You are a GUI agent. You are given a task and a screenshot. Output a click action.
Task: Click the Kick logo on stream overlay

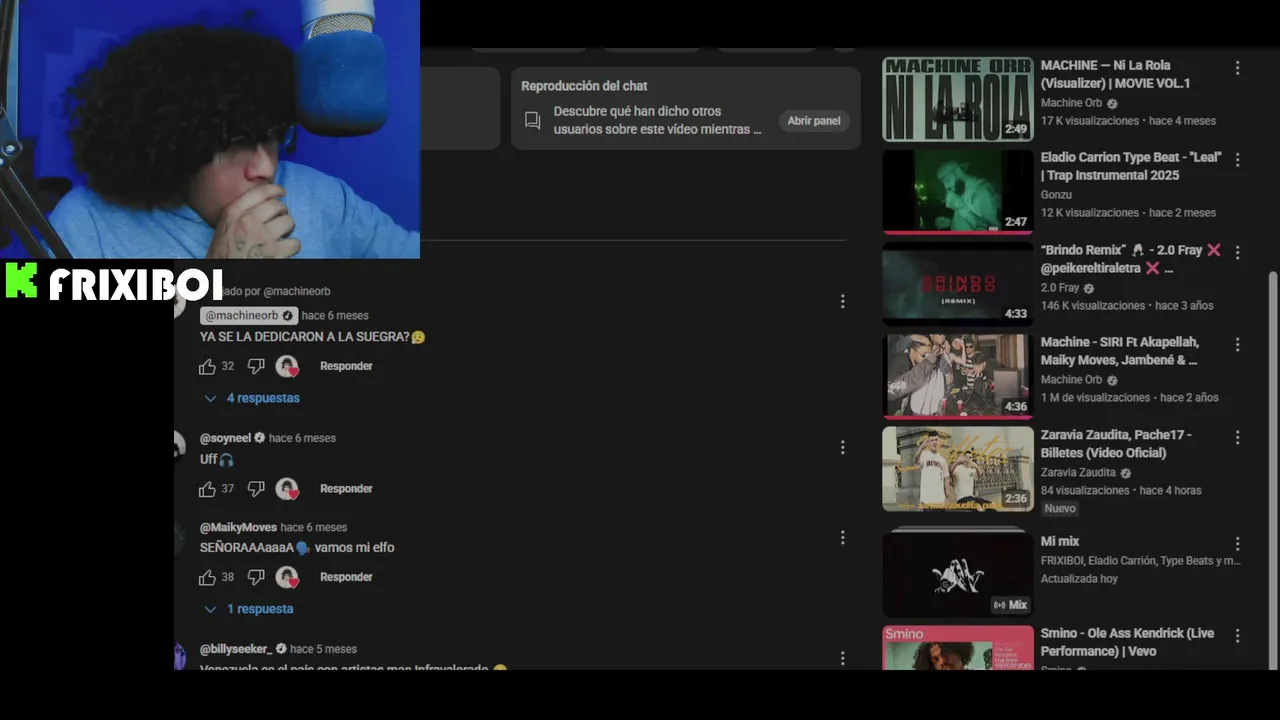pos(21,281)
